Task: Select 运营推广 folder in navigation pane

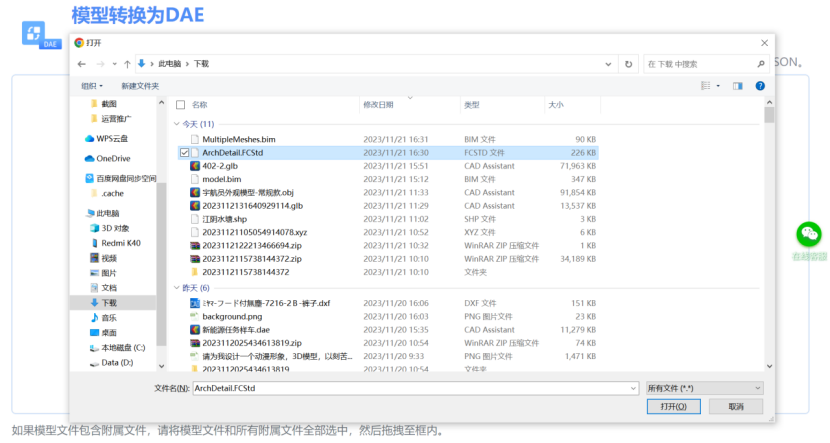Action: coord(116,119)
